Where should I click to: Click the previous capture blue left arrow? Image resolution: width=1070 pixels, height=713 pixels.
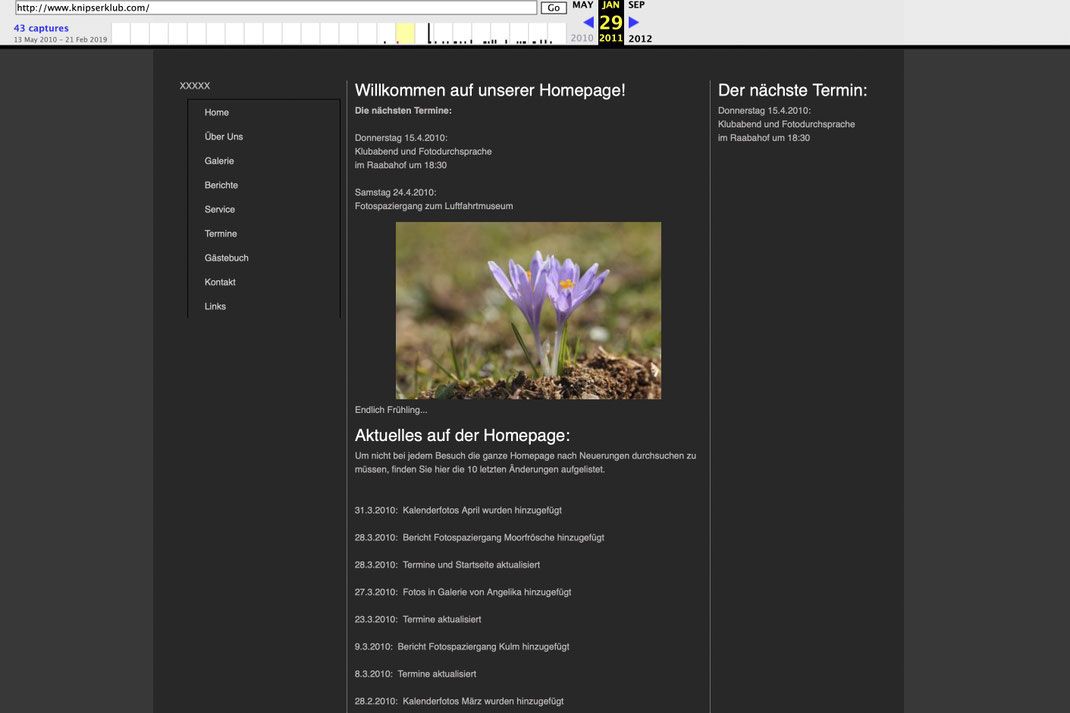(x=588, y=22)
